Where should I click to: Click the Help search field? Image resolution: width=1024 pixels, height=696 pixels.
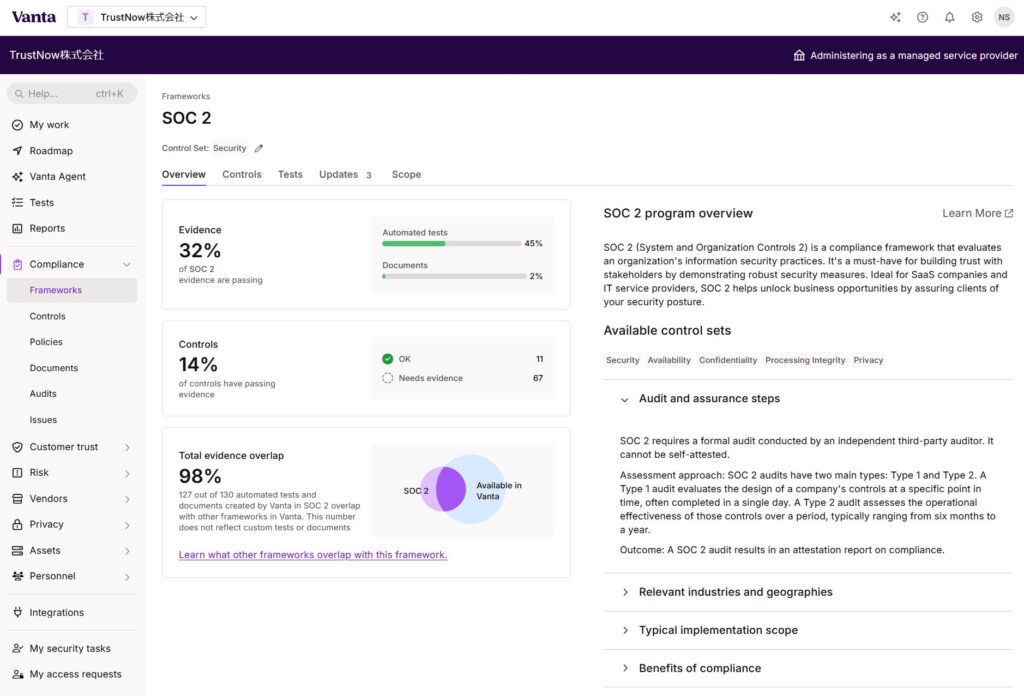pyautogui.click(x=72, y=94)
